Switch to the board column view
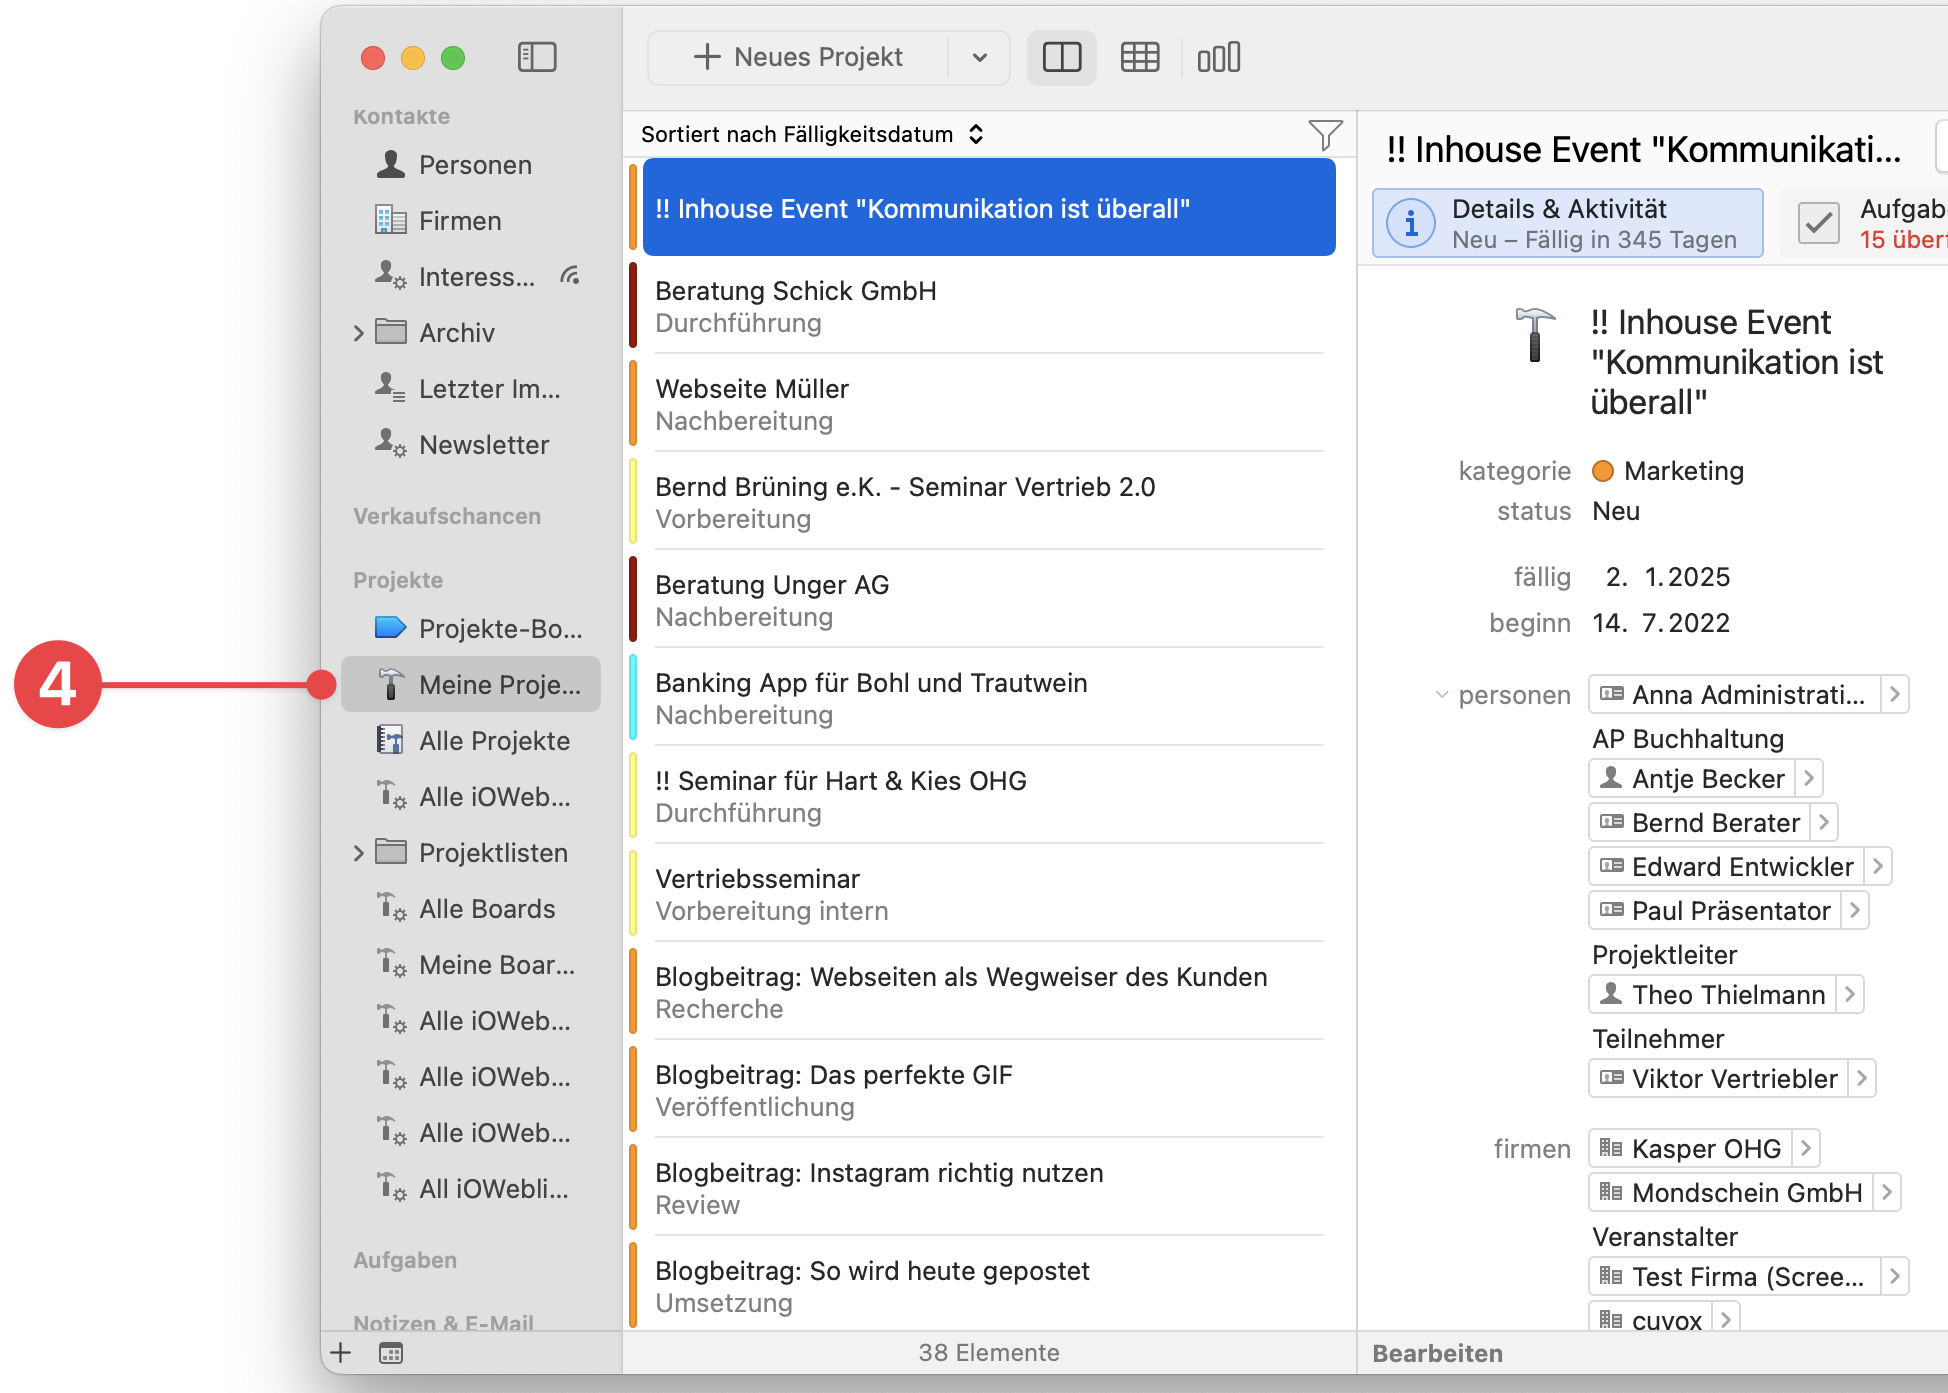 (x=1218, y=57)
